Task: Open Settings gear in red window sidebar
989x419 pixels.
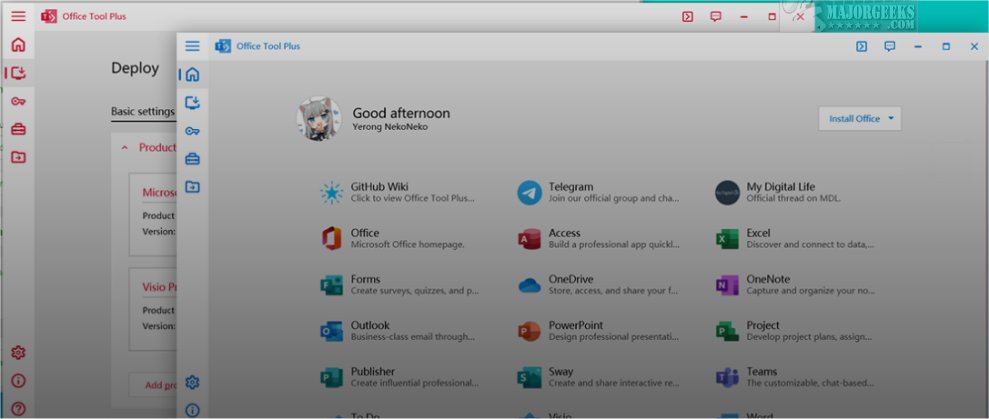Action: click(x=18, y=353)
